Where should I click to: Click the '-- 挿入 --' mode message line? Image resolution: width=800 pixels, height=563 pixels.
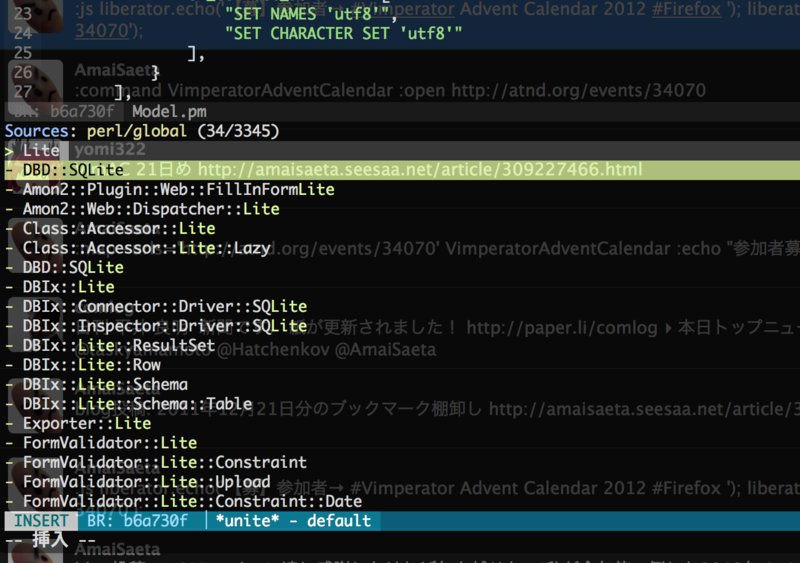tap(51, 540)
